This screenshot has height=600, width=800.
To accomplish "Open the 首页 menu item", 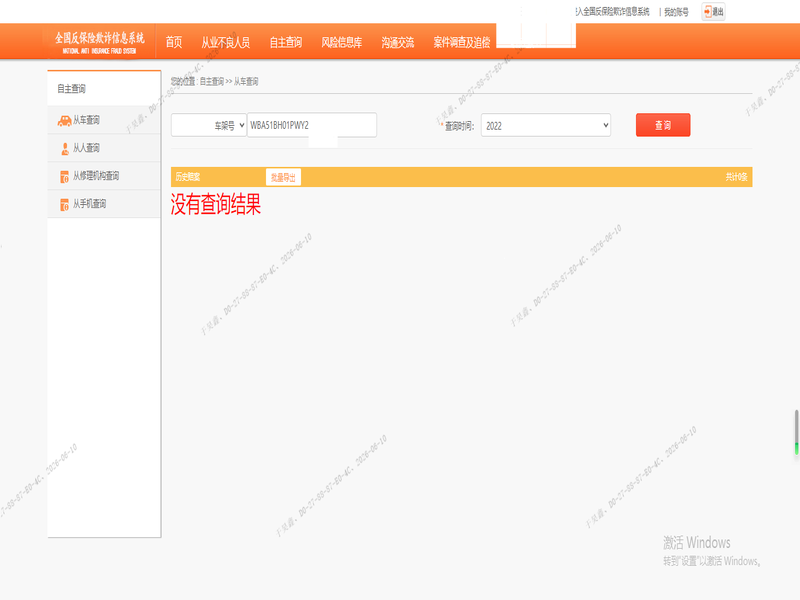I will [173, 42].
